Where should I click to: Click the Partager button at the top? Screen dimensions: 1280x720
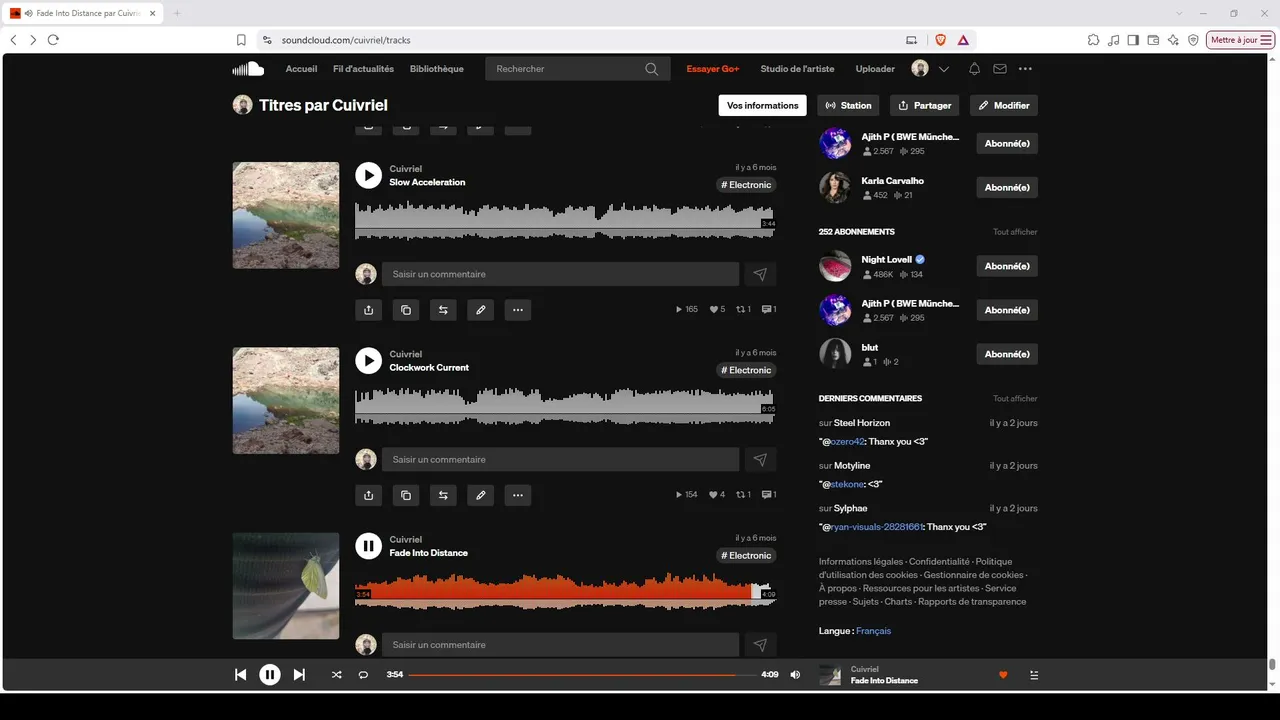pos(925,105)
